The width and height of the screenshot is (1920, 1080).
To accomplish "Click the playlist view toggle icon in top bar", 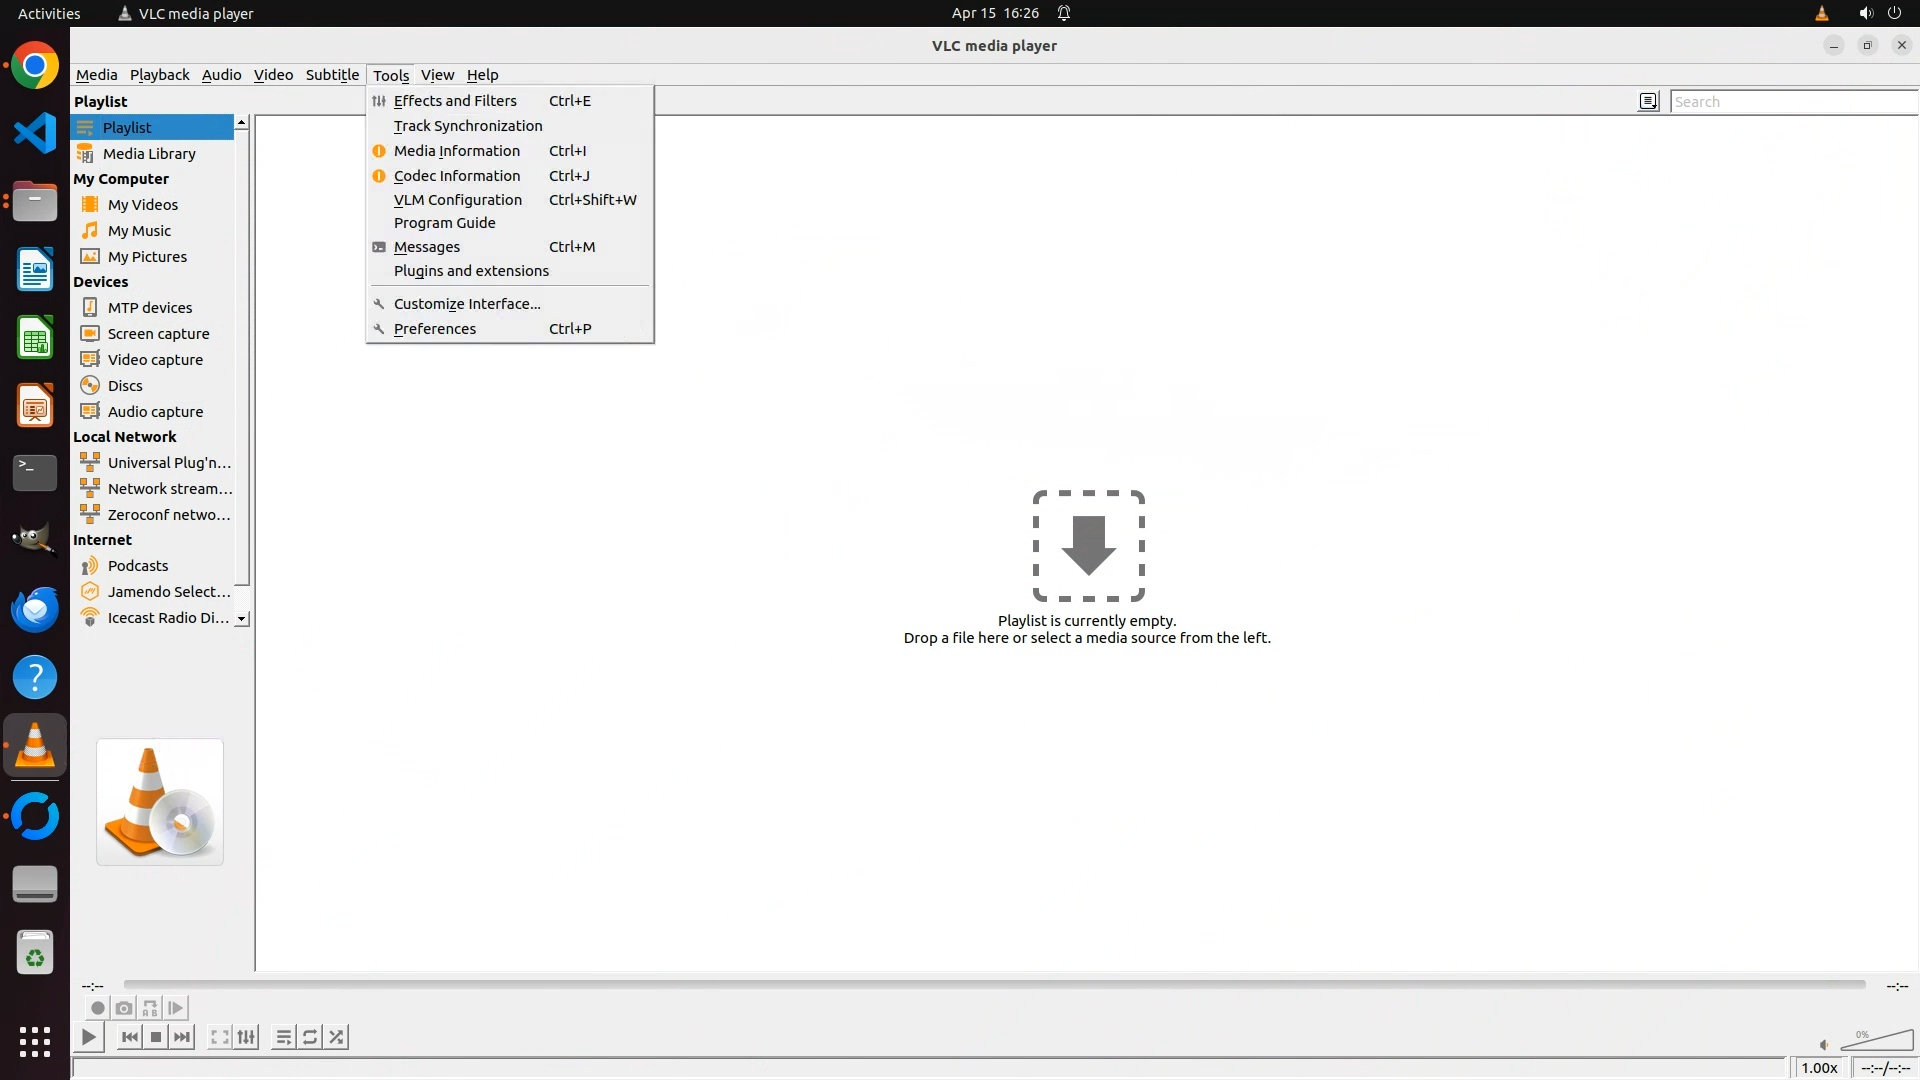I will tap(1648, 101).
